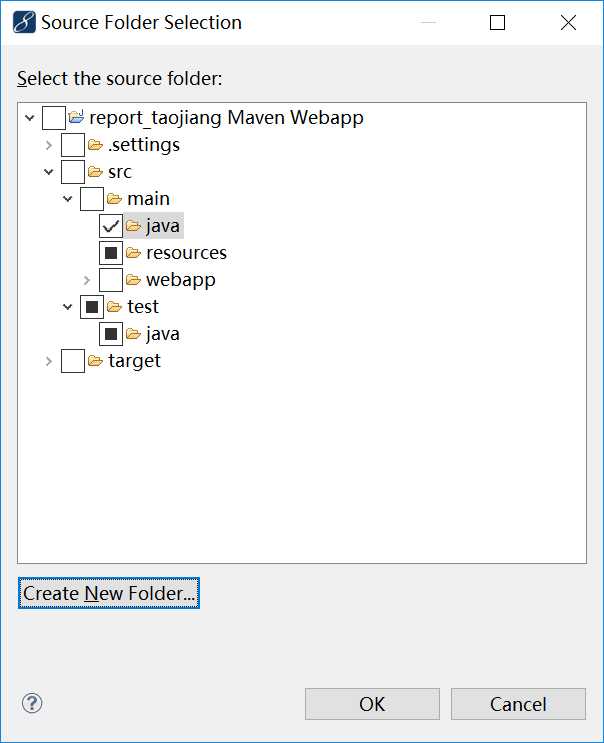Click the resources folder icon
Image resolution: width=604 pixels, height=743 pixels.
point(133,253)
